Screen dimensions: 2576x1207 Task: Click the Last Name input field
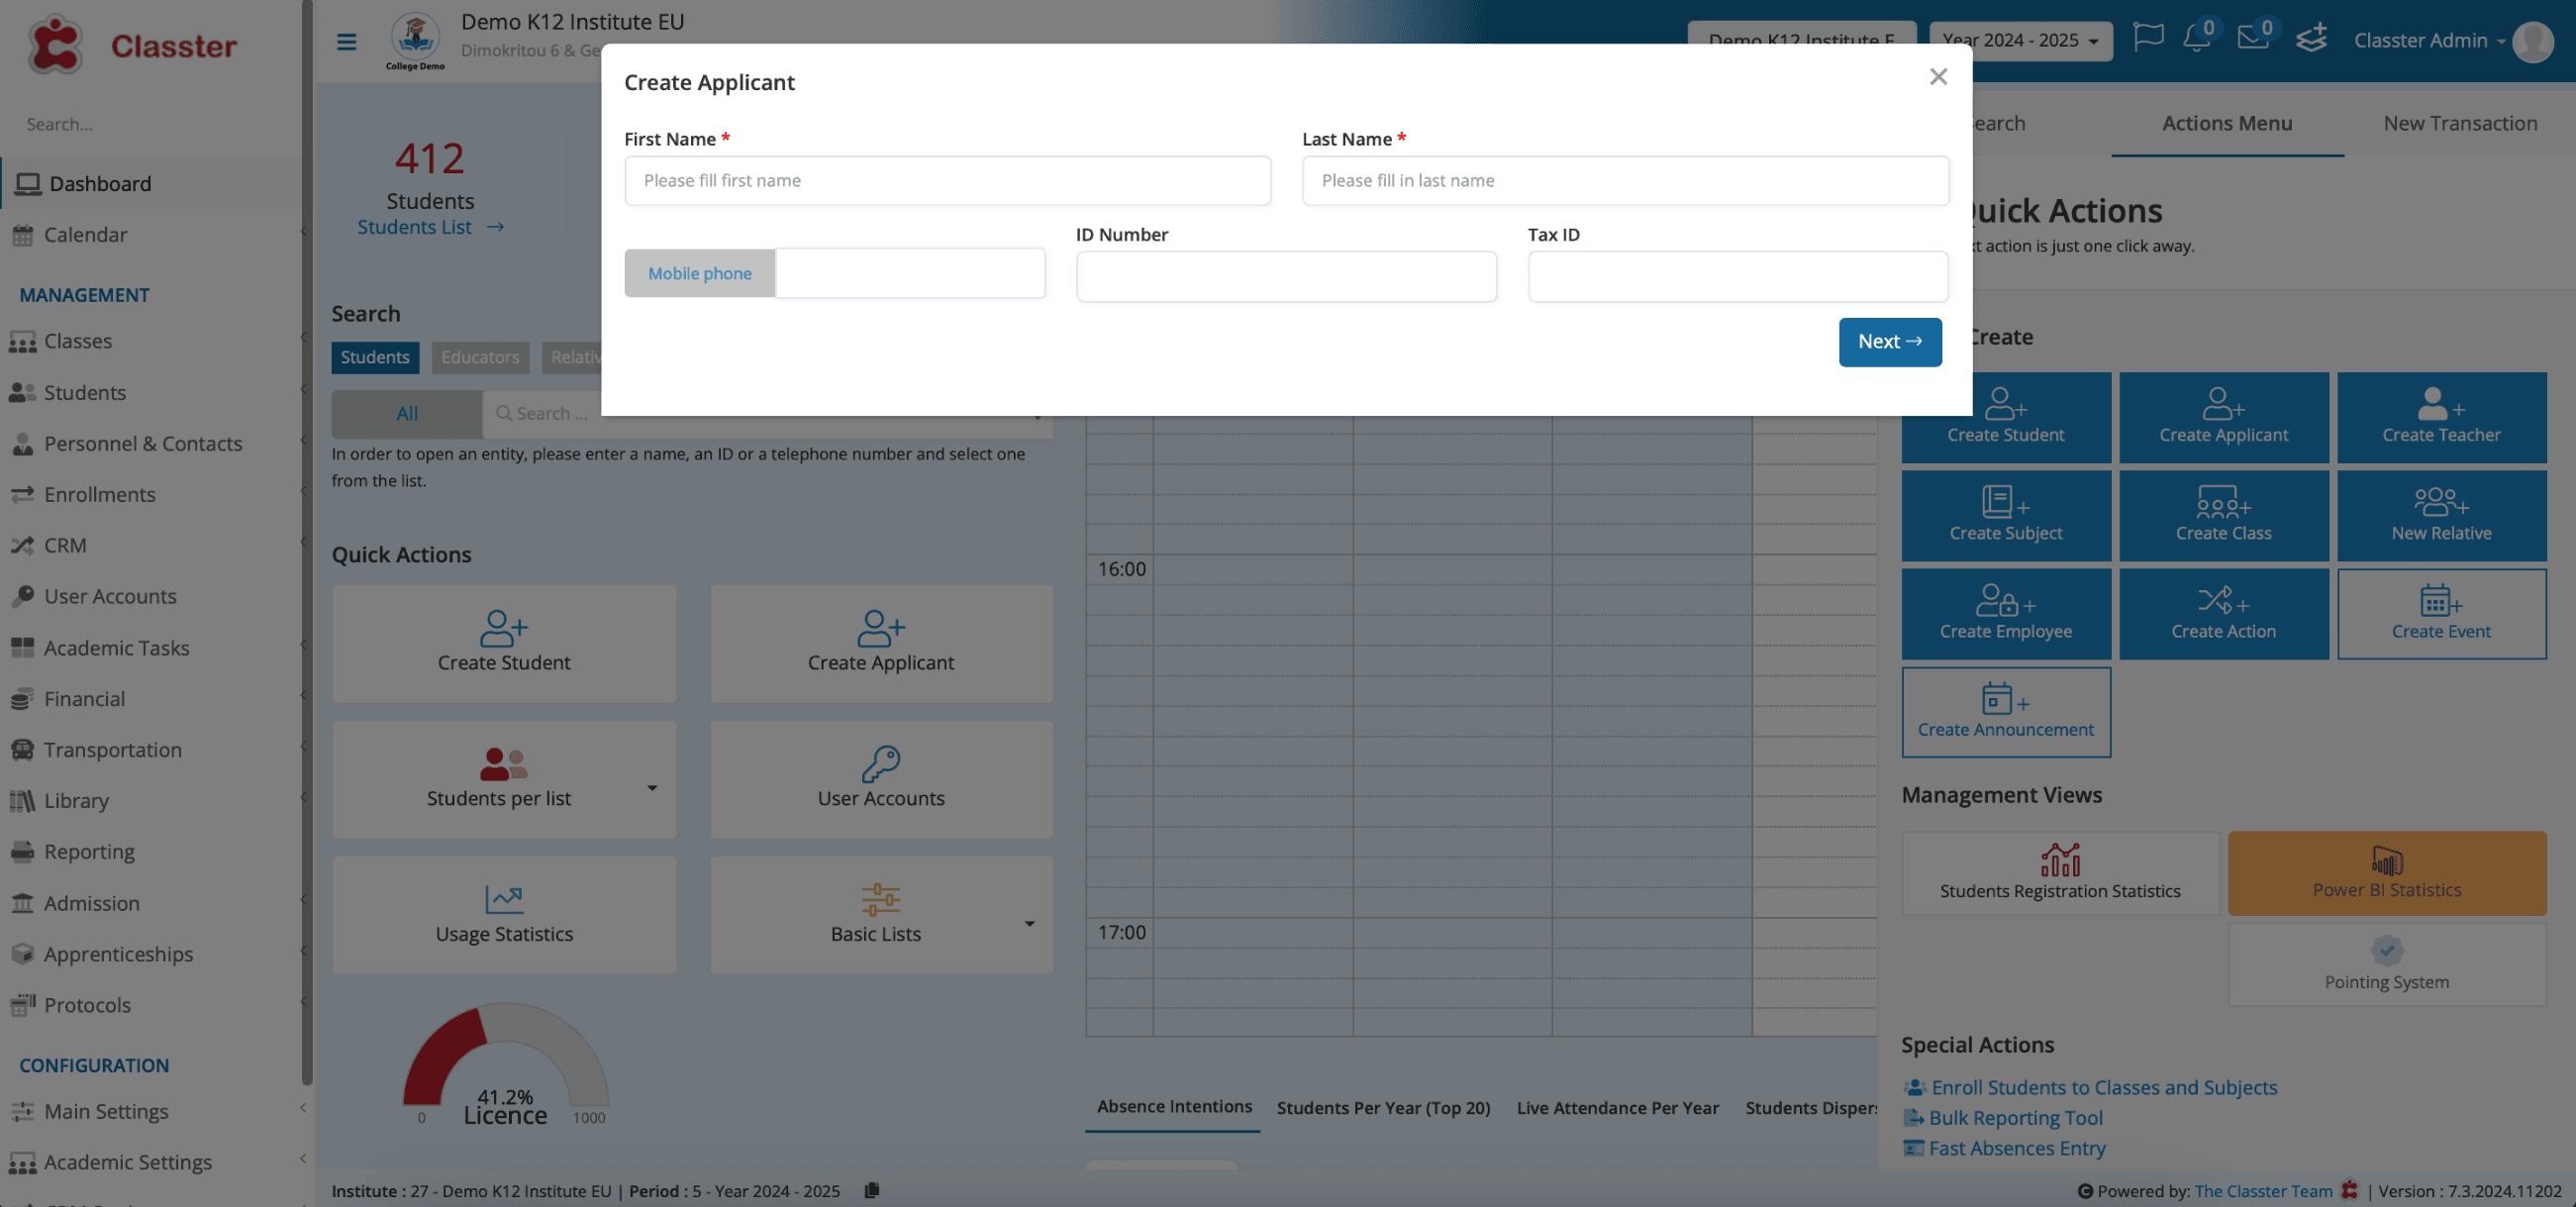point(1625,181)
